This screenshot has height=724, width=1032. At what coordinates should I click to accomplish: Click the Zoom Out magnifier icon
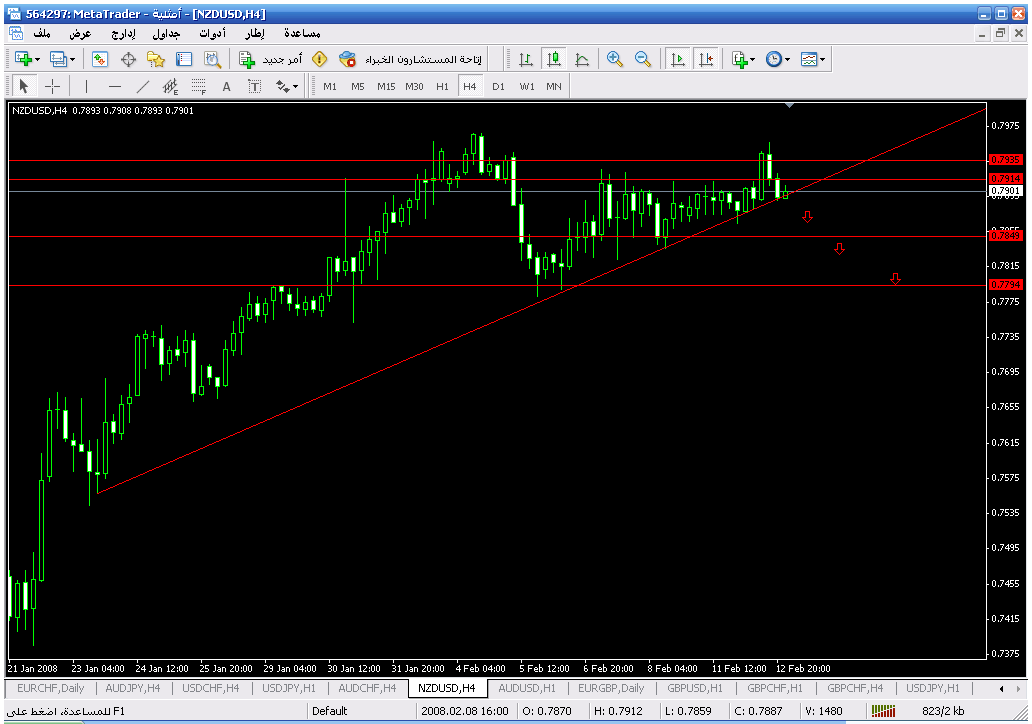pos(643,60)
